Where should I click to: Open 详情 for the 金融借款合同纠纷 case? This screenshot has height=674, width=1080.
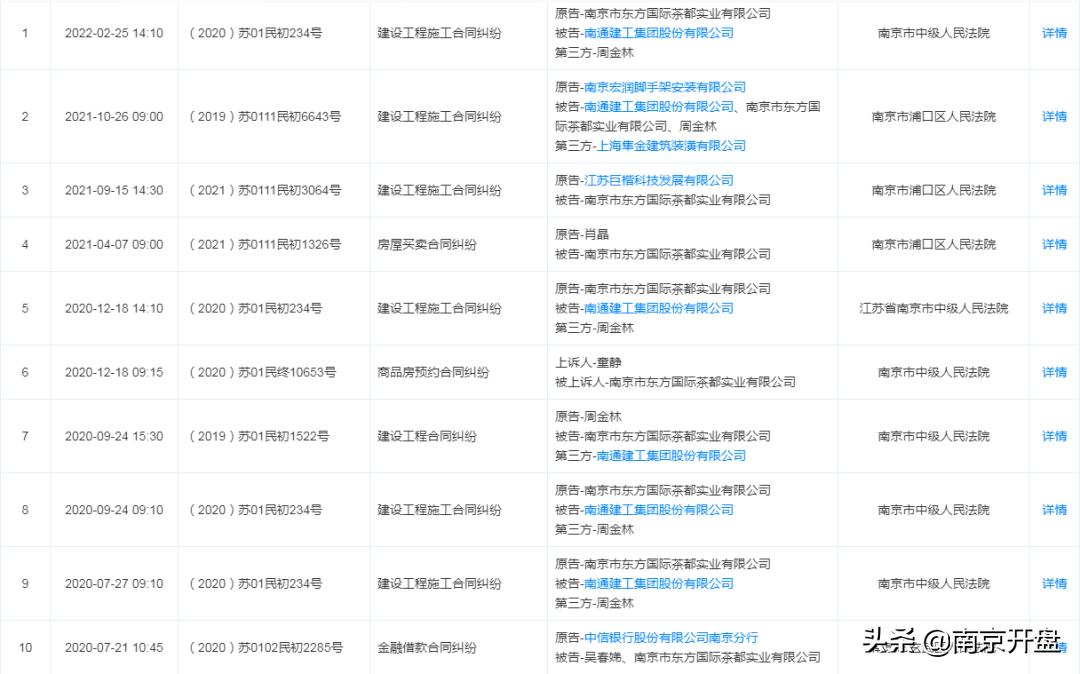pyautogui.click(x=1053, y=647)
